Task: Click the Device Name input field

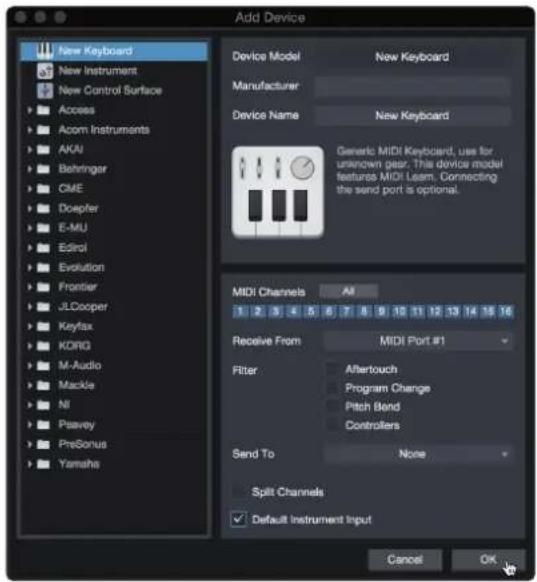Action: (412, 115)
